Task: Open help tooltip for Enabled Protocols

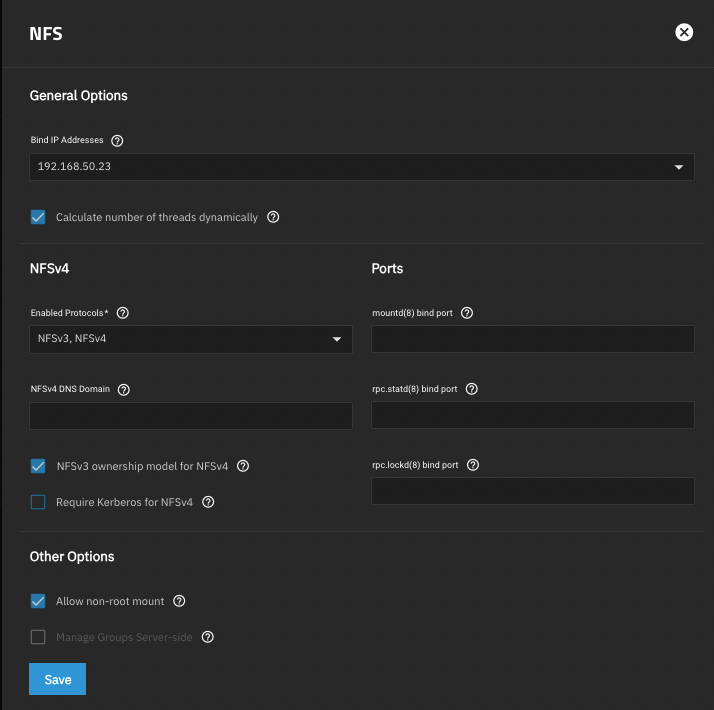Action: 122,313
